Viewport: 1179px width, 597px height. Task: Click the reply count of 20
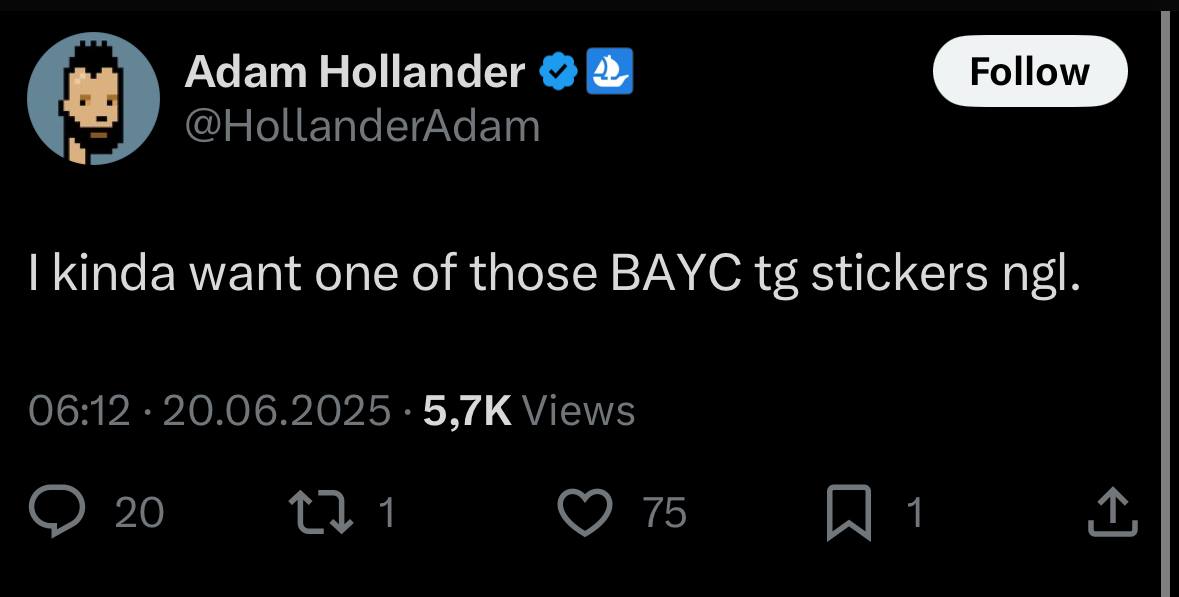pyautogui.click(x=139, y=513)
